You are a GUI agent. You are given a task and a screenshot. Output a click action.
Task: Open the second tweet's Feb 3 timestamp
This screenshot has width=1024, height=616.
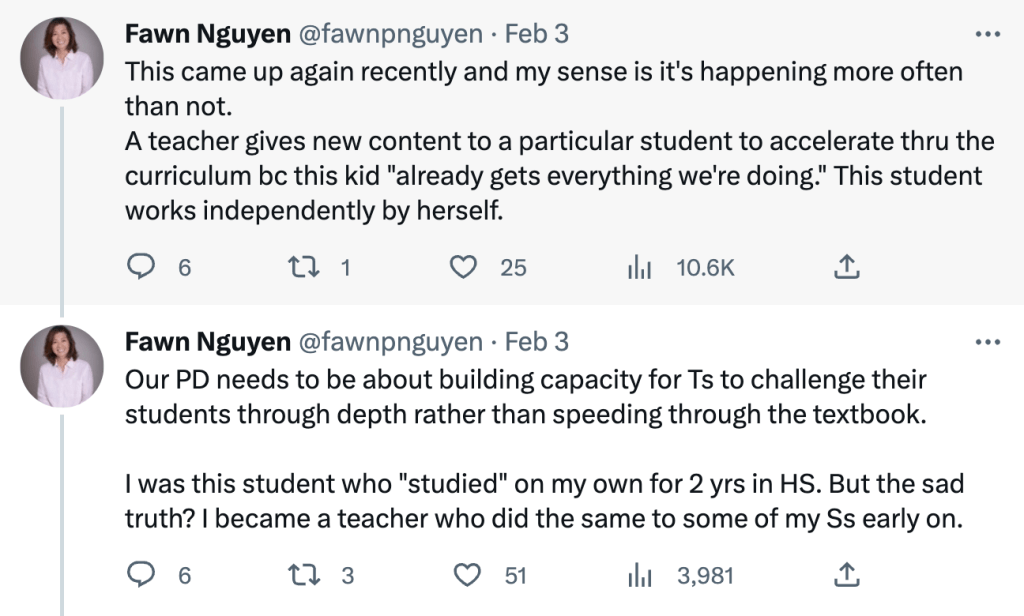[537, 342]
